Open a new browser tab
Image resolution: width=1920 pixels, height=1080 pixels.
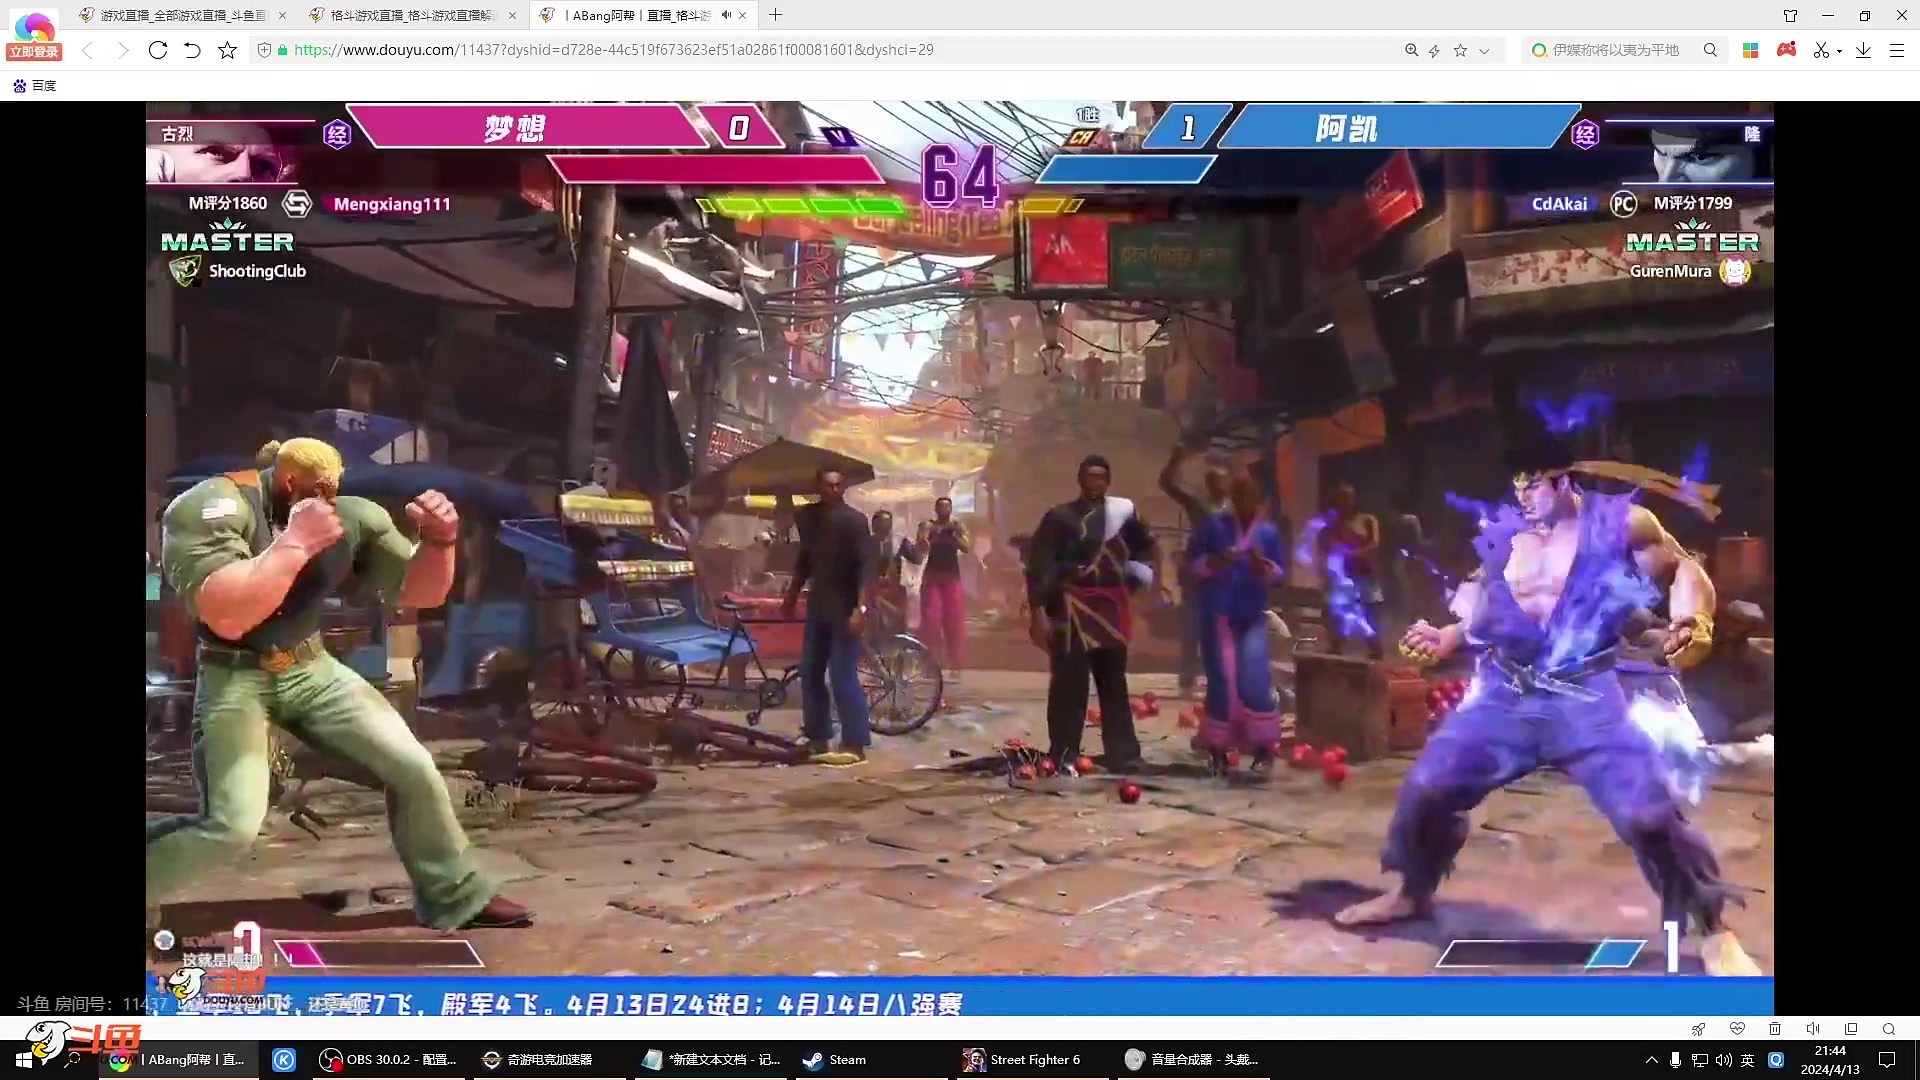point(775,15)
